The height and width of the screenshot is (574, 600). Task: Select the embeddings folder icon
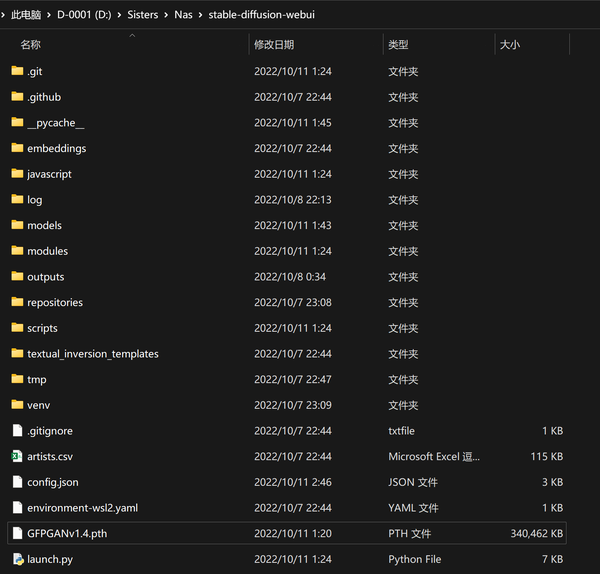point(17,147)
